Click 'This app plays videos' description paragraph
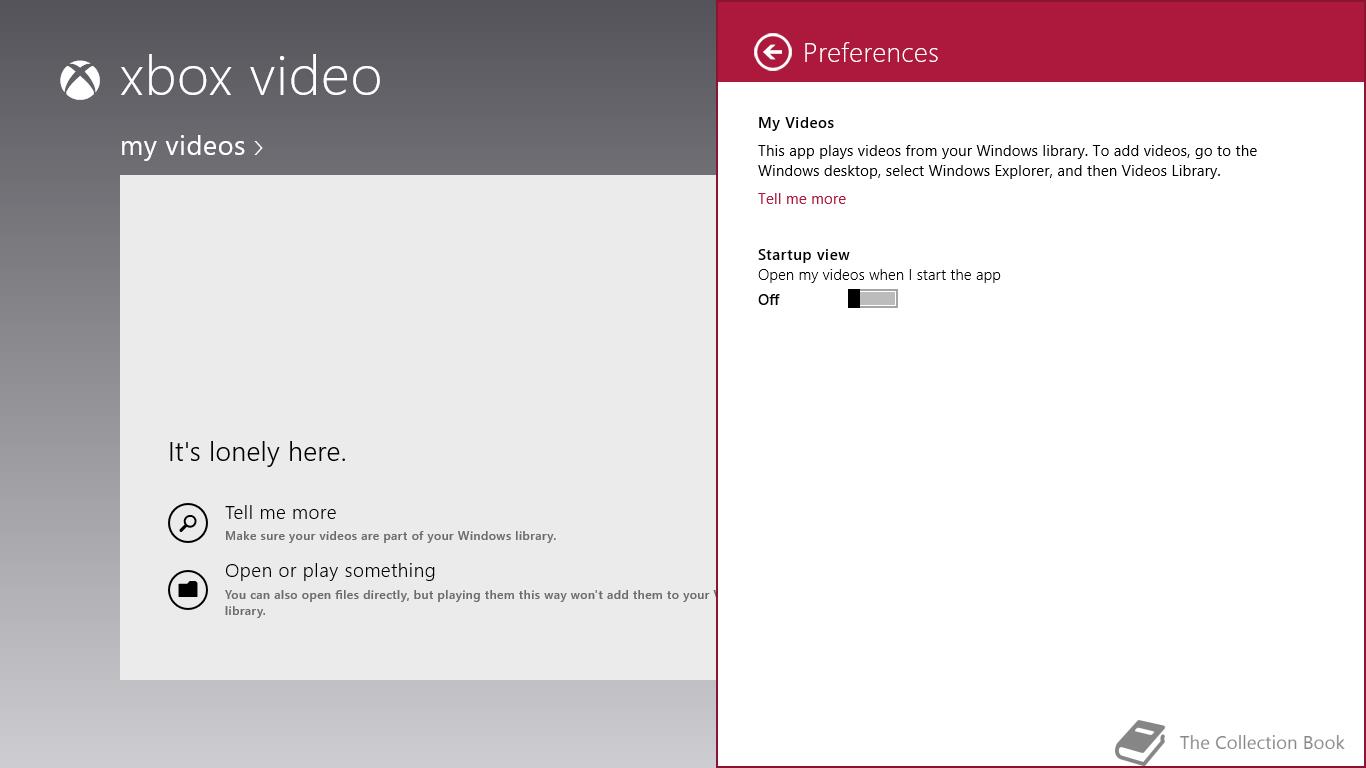The width and height of the screenshot is (1366, 768). tap(1007, 161)
